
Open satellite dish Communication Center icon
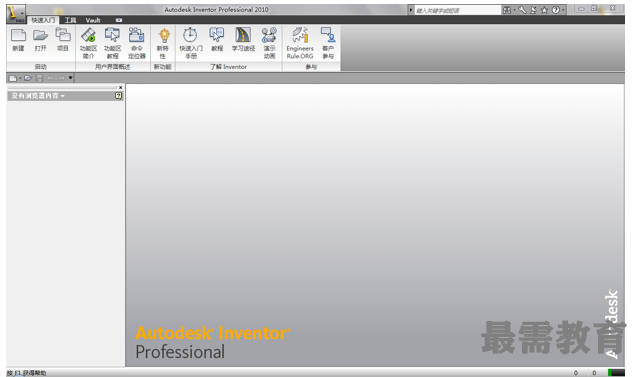(x=533, y=10)
